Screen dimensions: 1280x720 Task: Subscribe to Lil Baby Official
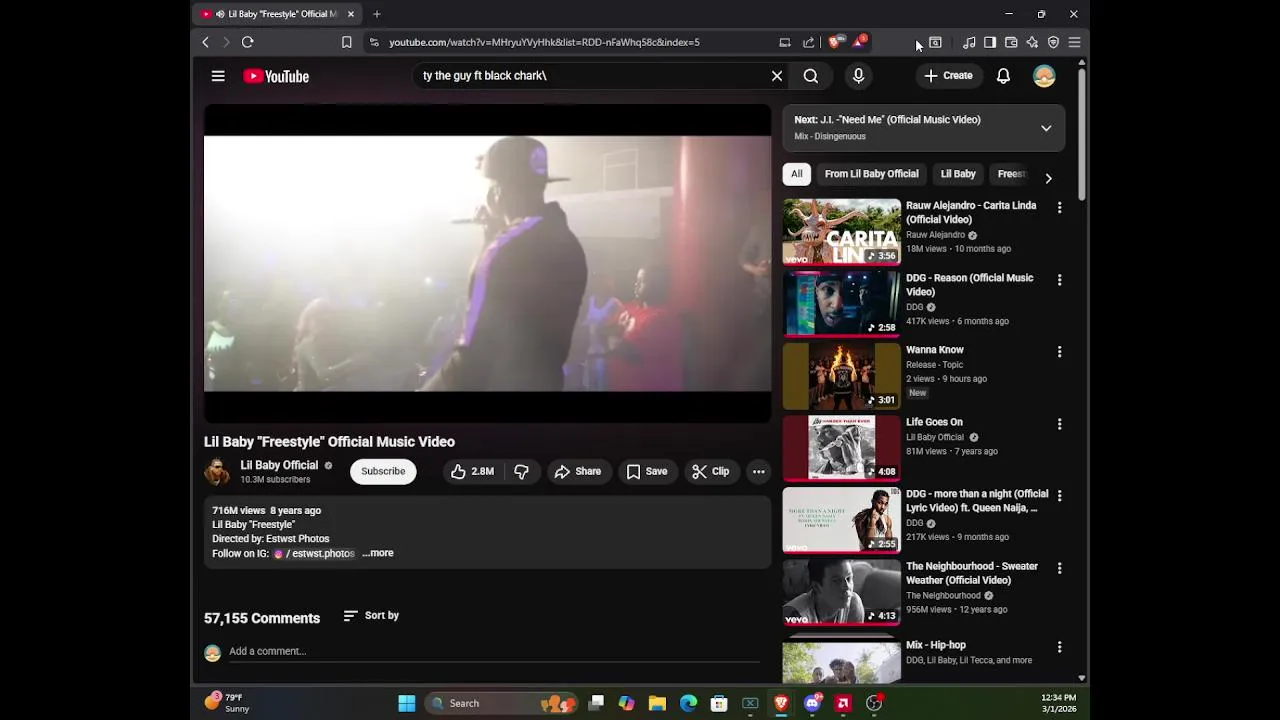(x=383, y=471)
